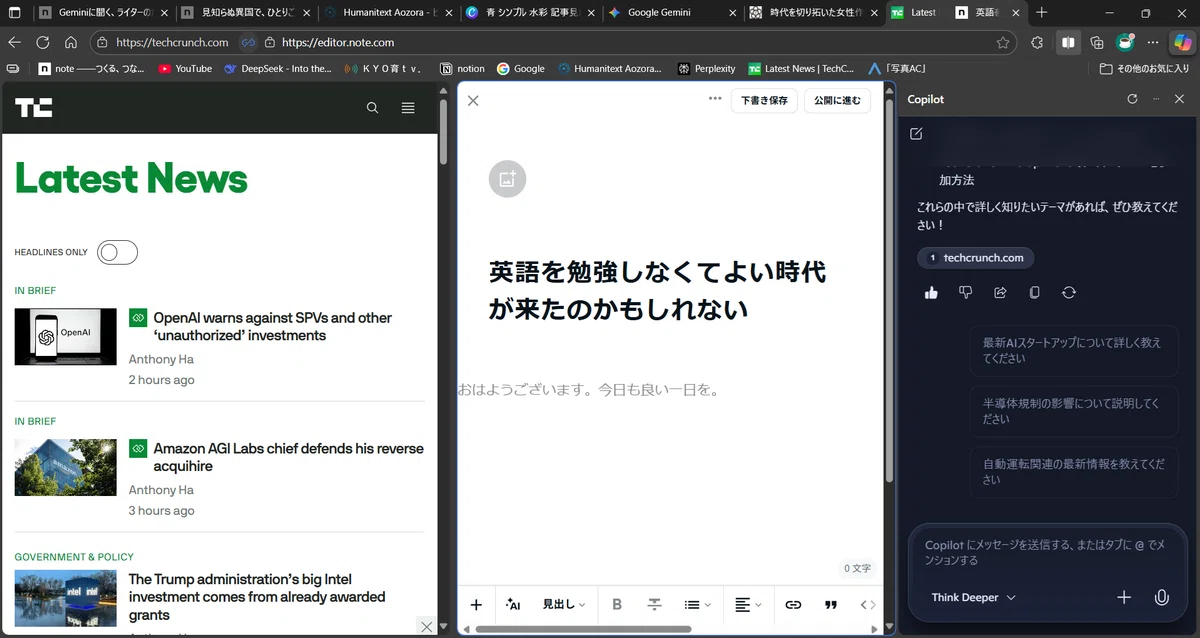Viewport: 1200px width, 638px height.
Task: Open the Trump administration Intel investment article
Action: click(x=257, y=597)
